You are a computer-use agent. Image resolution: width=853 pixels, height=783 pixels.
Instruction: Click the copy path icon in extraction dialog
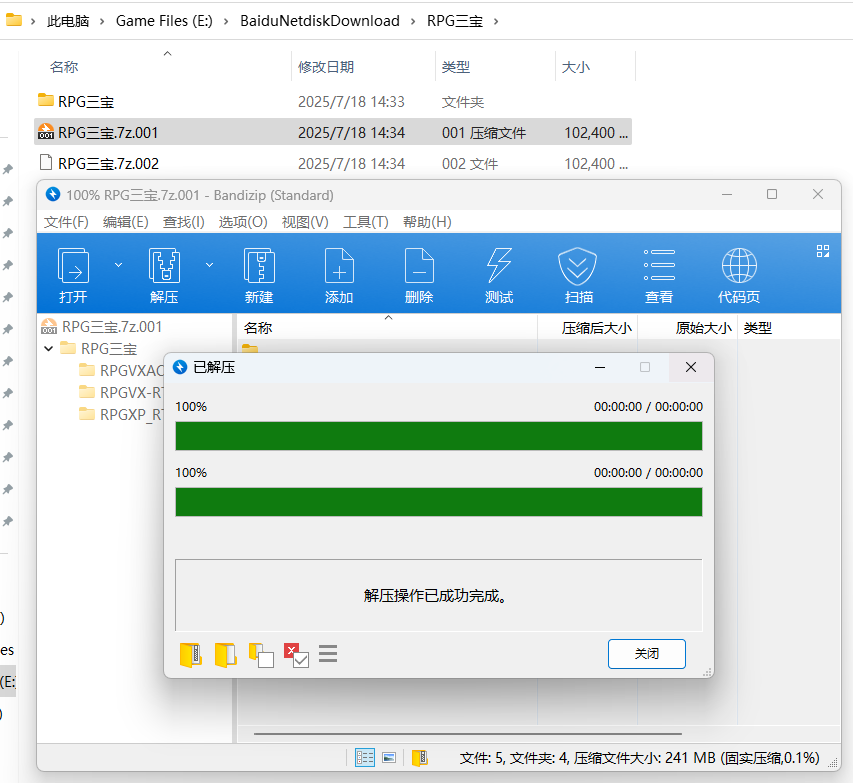tap(261, 655)
